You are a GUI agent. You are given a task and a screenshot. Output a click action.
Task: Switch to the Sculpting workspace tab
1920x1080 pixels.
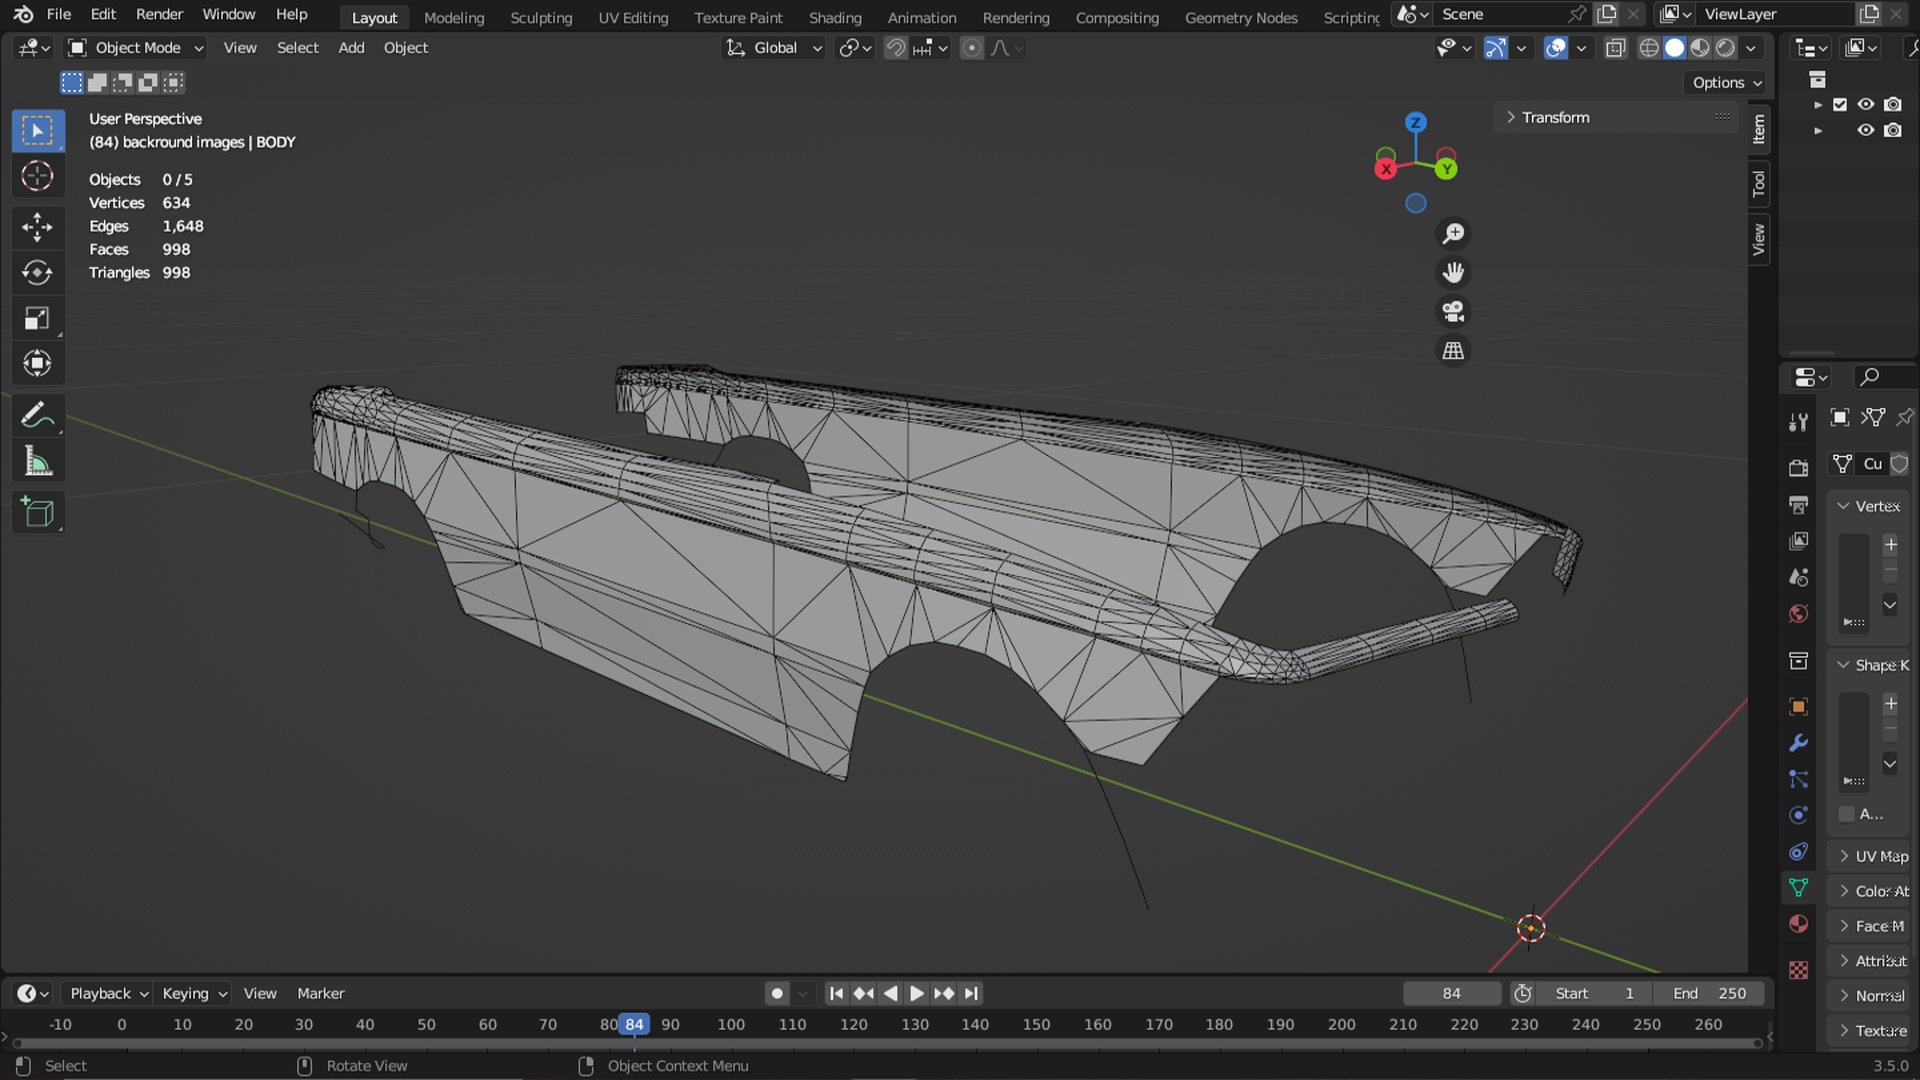[541, 17]
